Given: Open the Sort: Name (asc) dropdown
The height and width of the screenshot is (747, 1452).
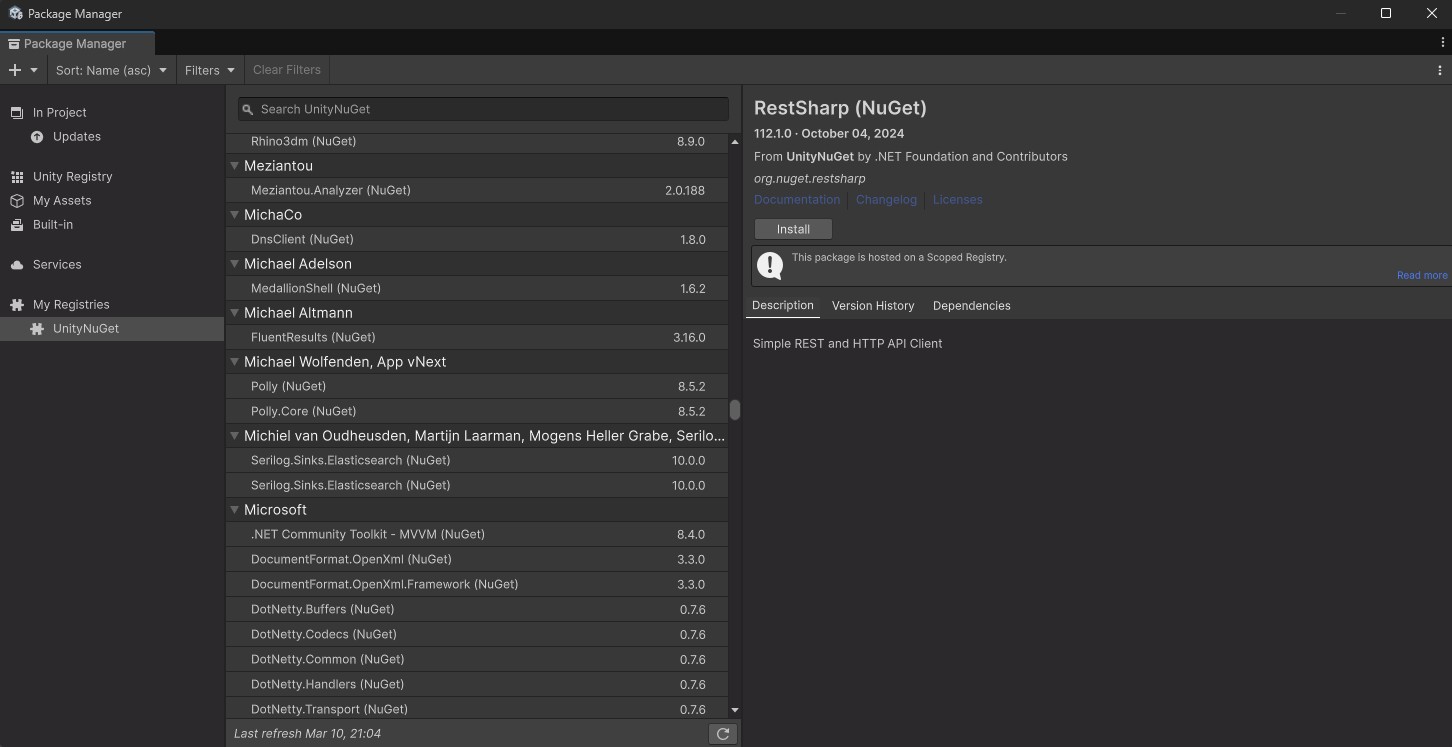Looking at the screenshot, I should pyautogui.click(x=111, y=70).
